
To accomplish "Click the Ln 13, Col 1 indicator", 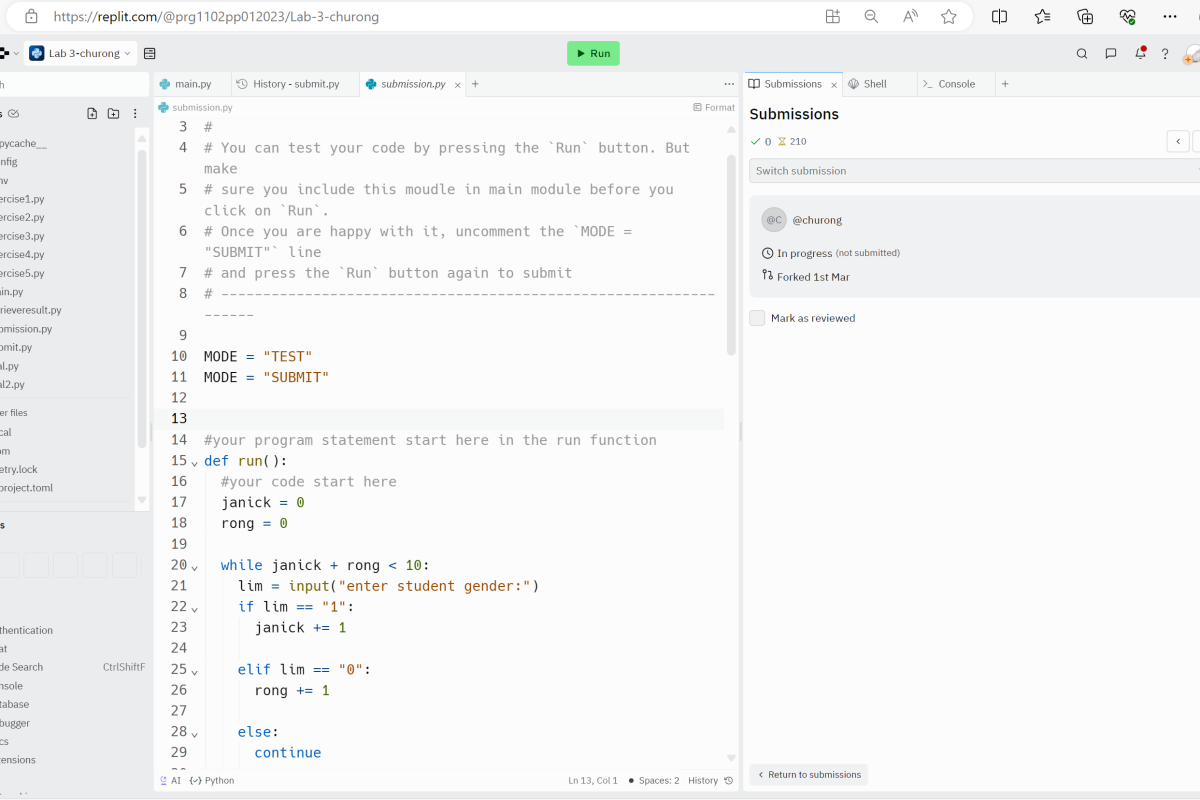I will pos(593,780).
